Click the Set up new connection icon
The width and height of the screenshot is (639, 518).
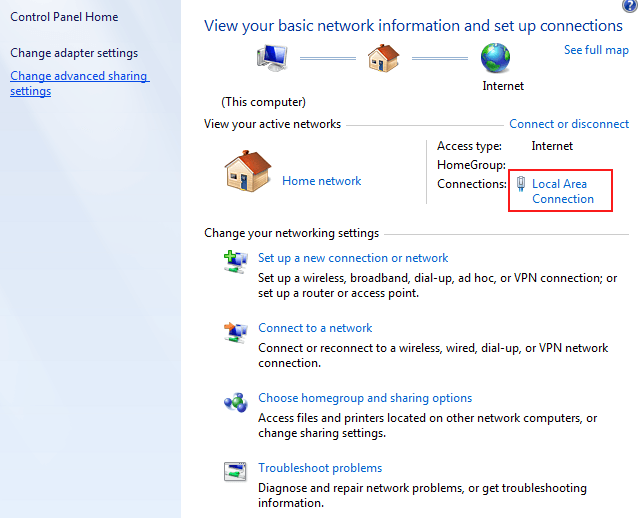pyautogui.click(x=236, y=262)
